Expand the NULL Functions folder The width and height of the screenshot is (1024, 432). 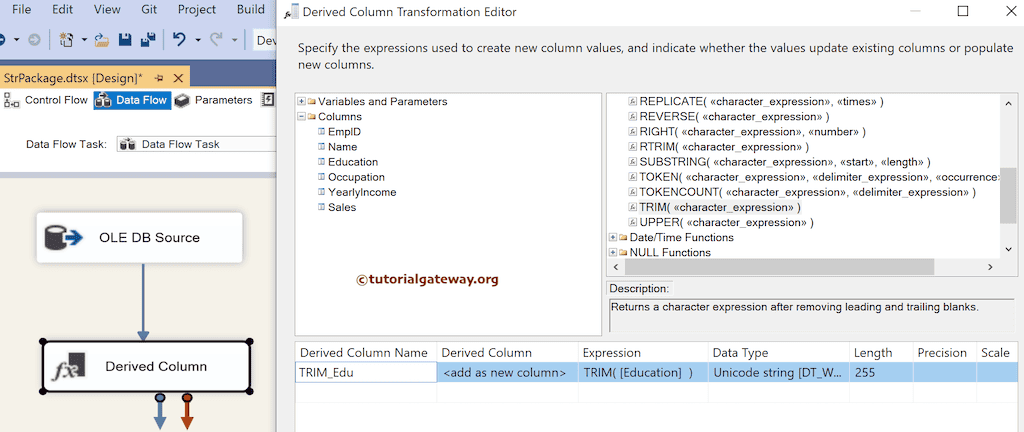tap(613, 253)
